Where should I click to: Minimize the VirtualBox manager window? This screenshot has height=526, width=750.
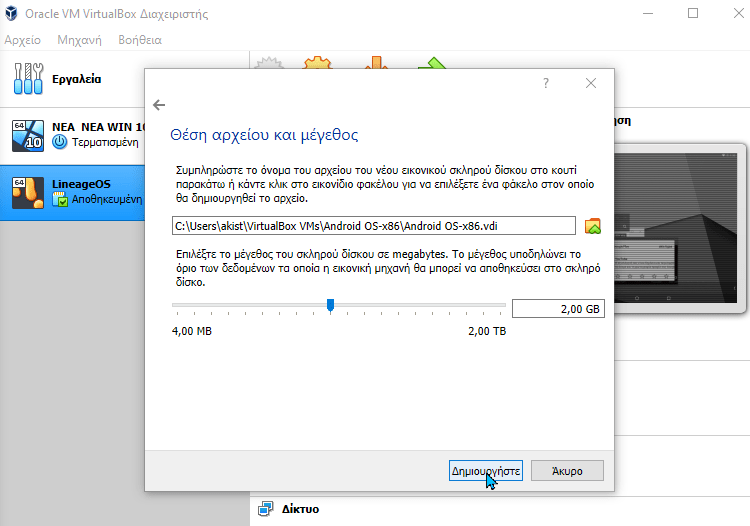648,13
